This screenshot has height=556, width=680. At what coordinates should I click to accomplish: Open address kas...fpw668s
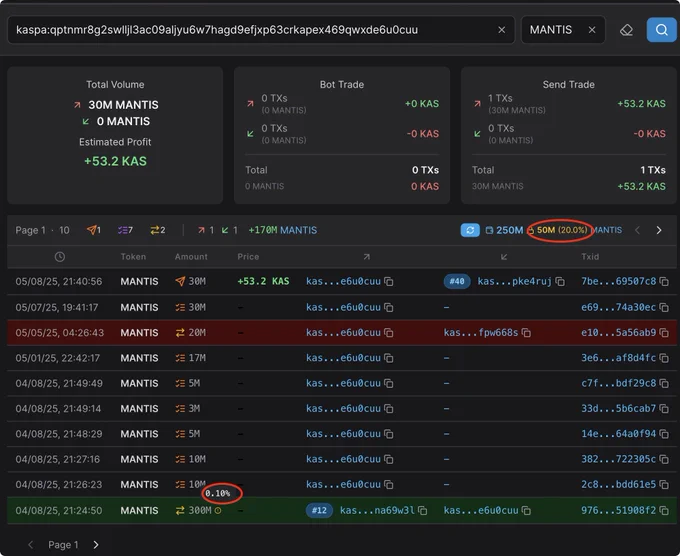(481, 333)
